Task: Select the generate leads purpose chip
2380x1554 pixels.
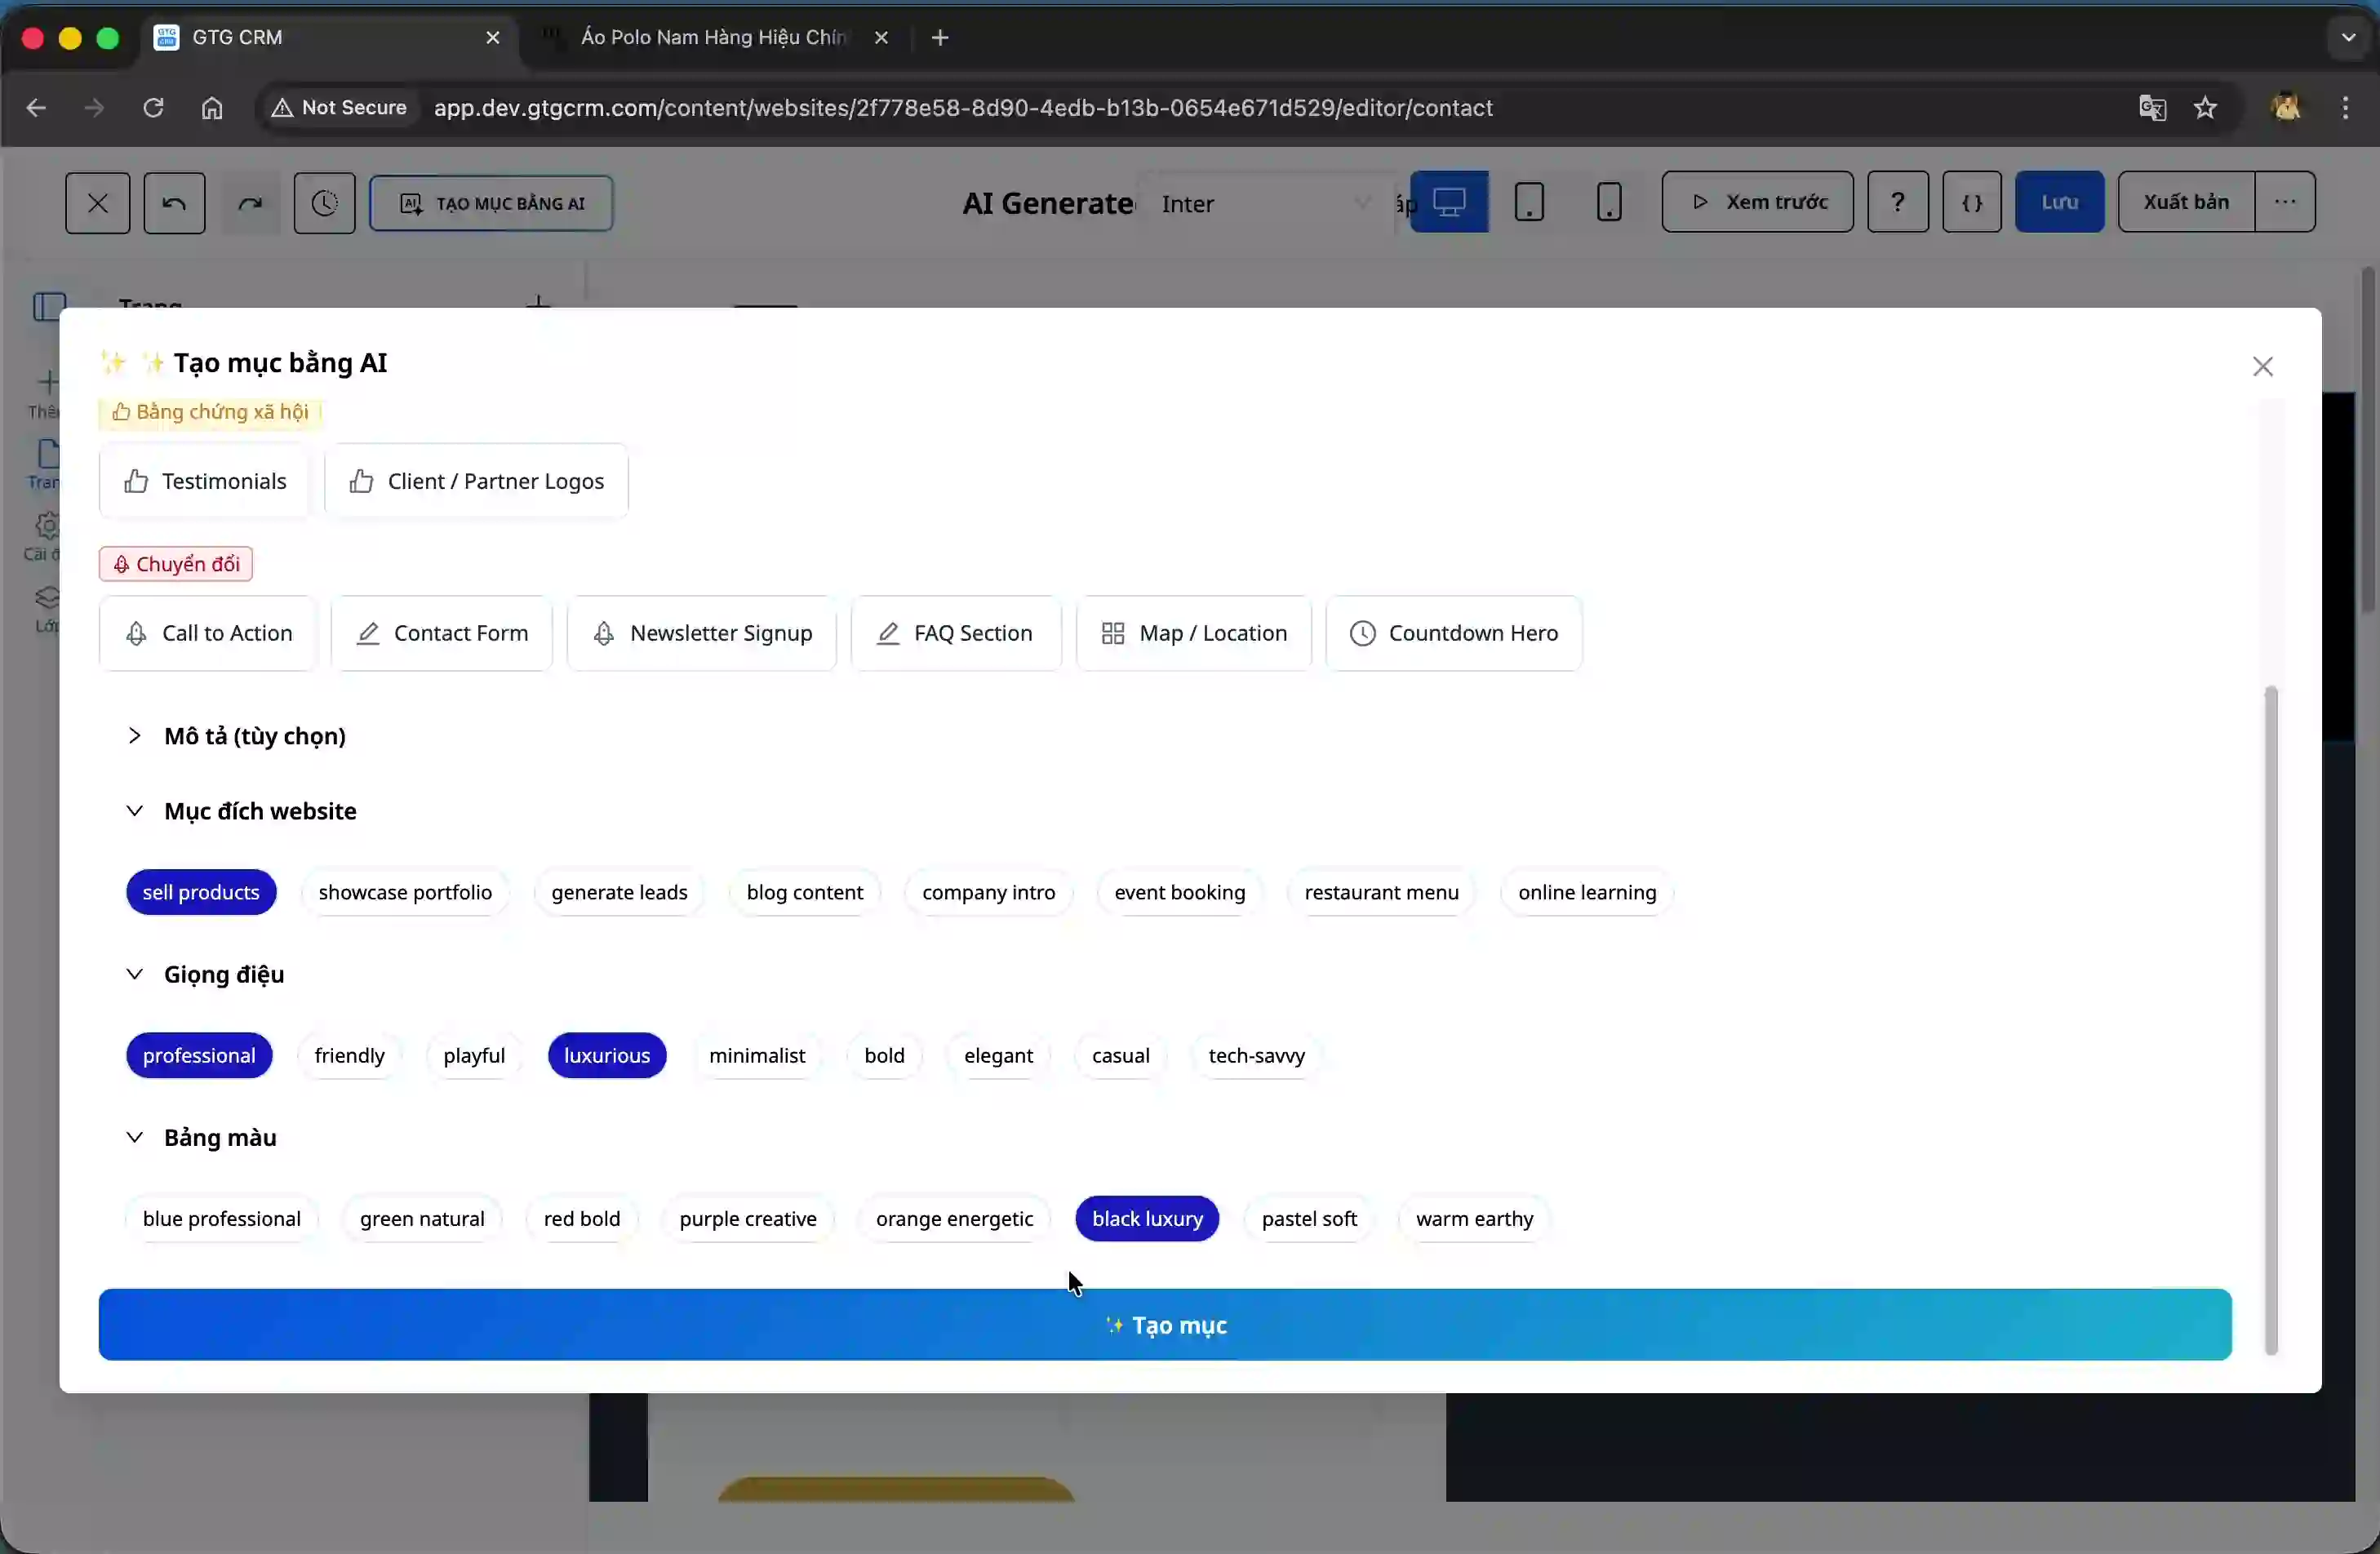Action: (618, 892)
